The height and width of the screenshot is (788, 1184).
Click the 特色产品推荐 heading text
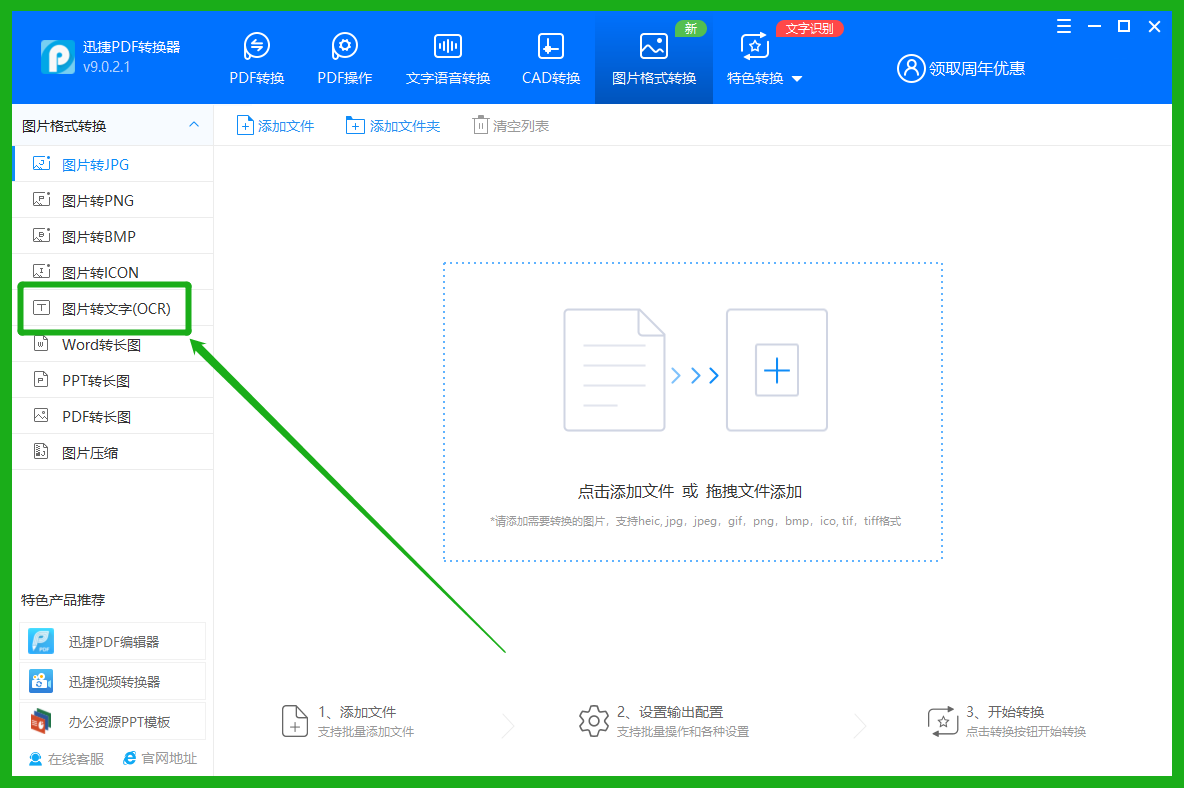click(x=63, y=600)
